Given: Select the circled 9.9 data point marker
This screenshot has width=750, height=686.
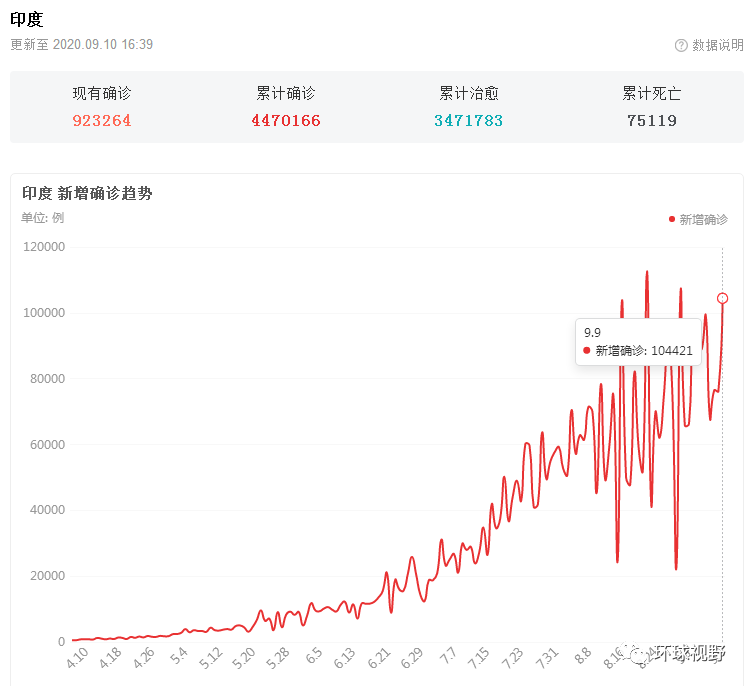Looking at the screenshot, I should click(x=722, y=298).
